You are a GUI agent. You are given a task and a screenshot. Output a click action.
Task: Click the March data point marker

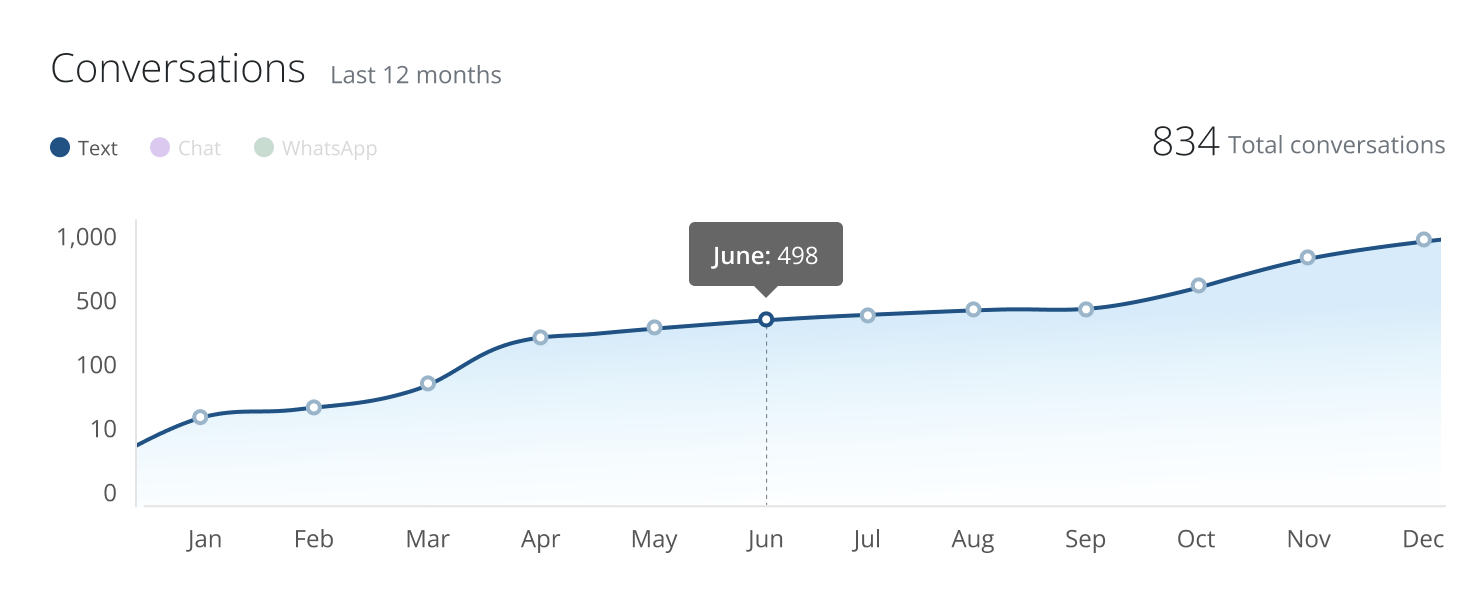428,383
